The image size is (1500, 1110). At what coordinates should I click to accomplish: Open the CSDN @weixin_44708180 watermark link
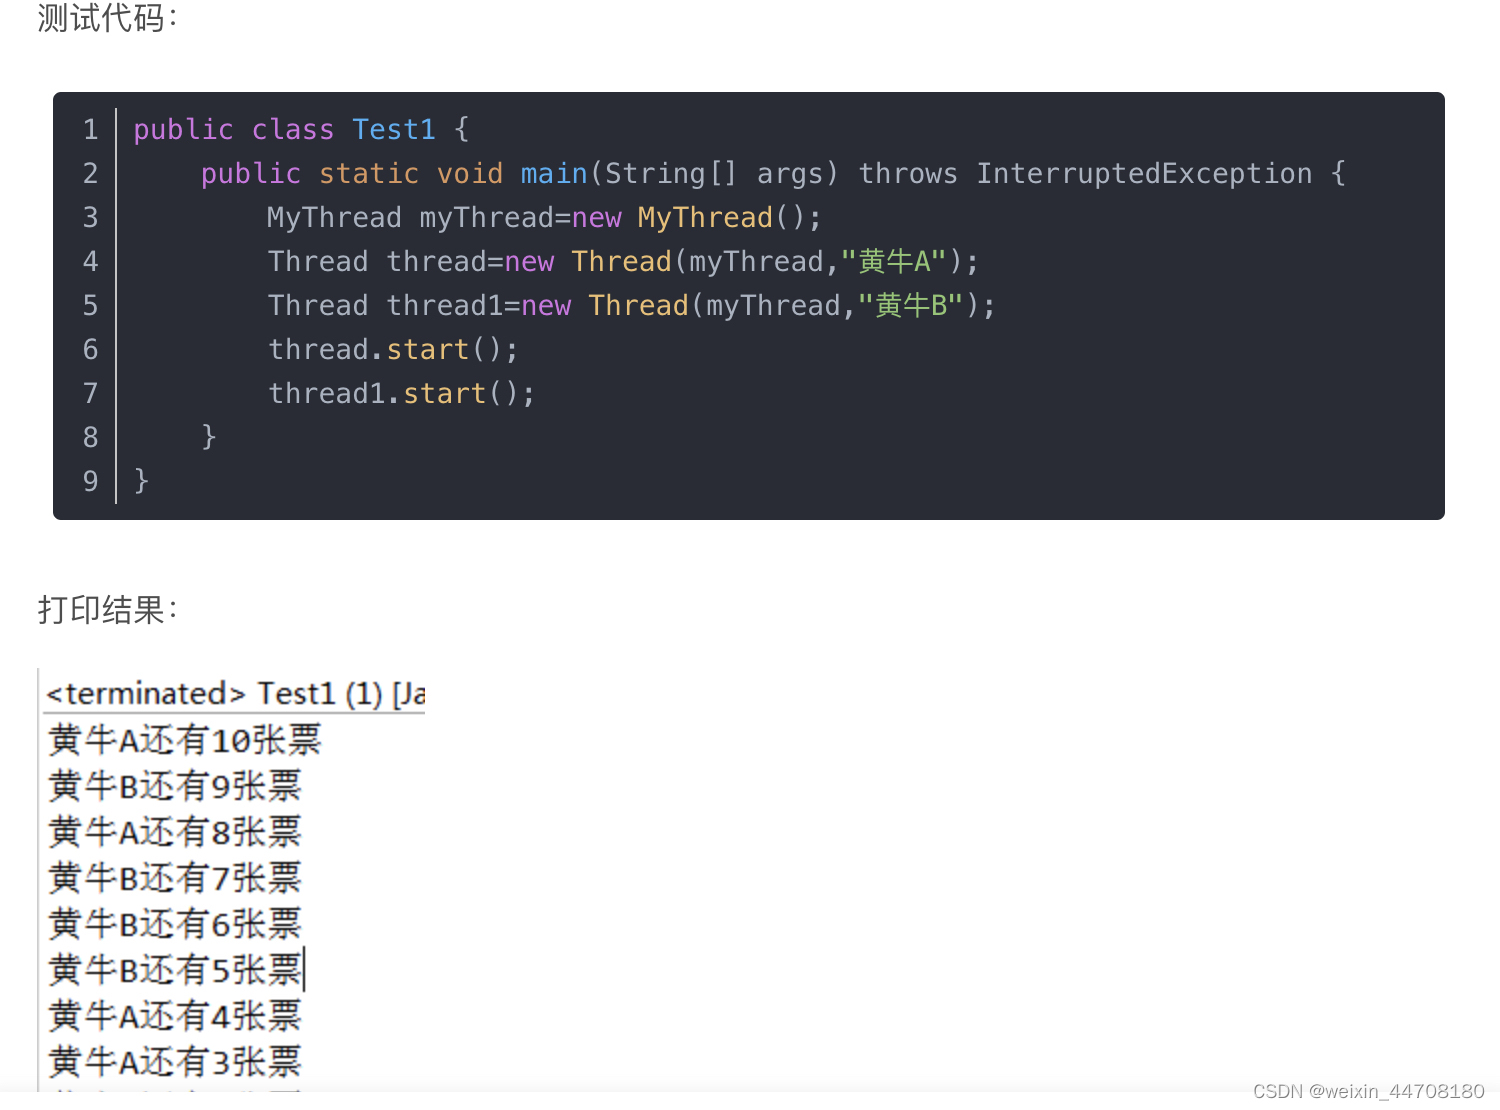(x=1368, y=1091)
